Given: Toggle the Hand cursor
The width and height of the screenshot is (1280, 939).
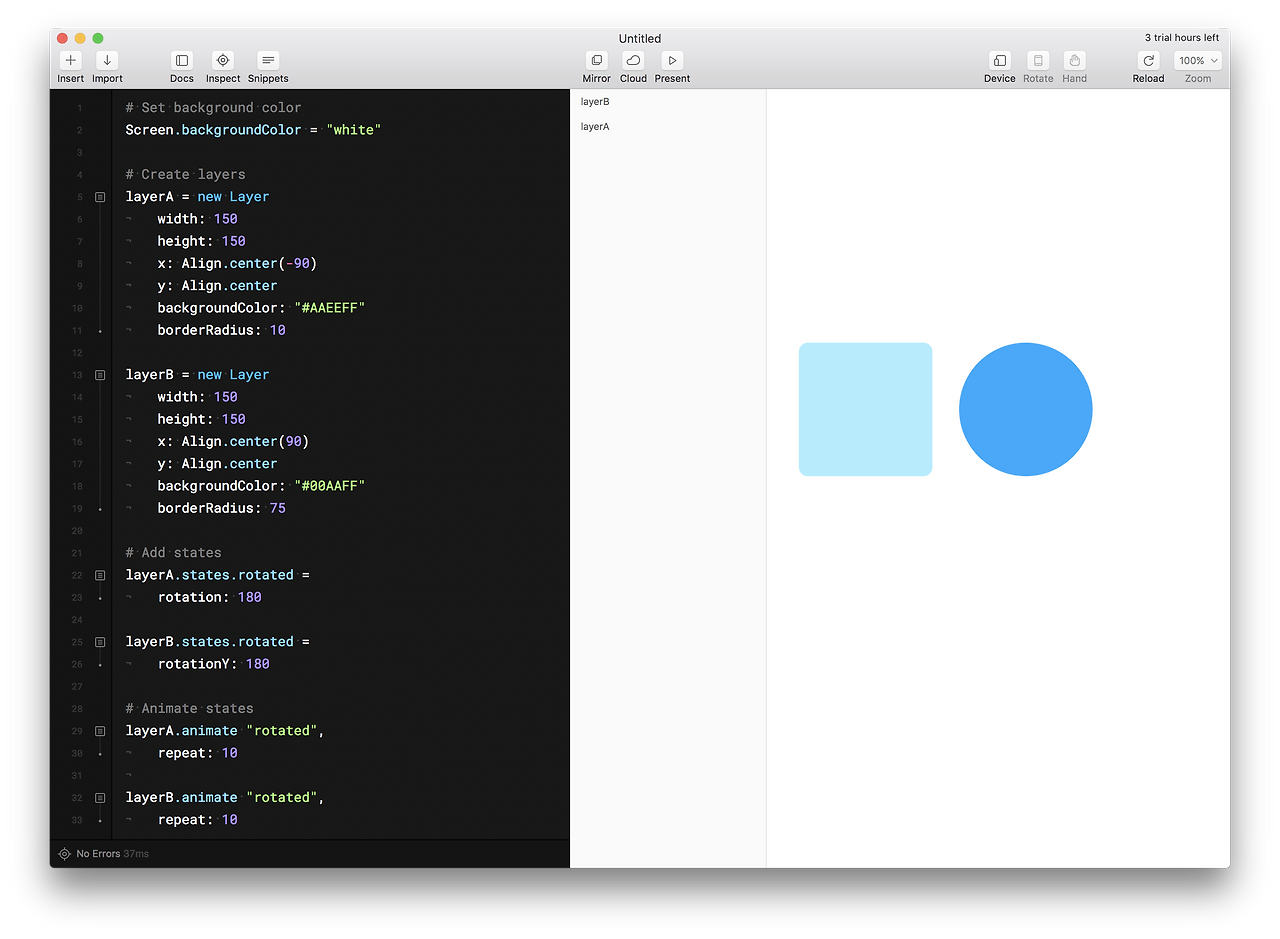Looking at the screenshot, I should (x=1075, y=61).
